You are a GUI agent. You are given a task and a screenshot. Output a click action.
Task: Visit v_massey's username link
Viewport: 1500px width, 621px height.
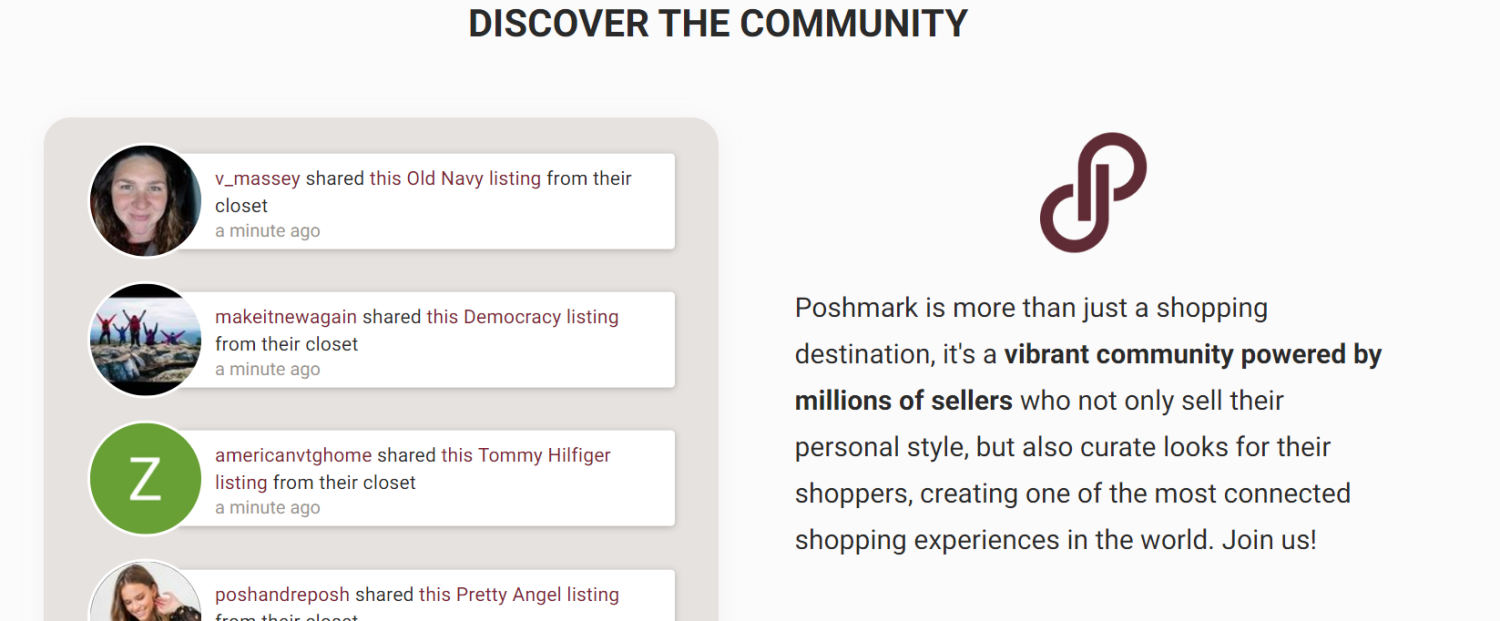pyautogui.click(x=258, y=179)
